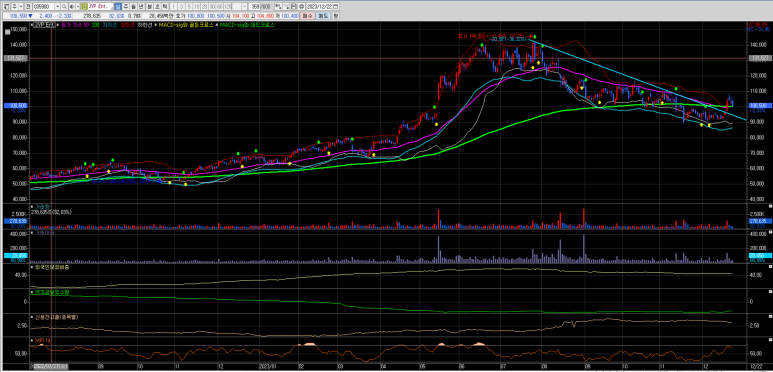Select the 일 (daily) period button
The image size is (773, 372).
click(x=118, y=6)
